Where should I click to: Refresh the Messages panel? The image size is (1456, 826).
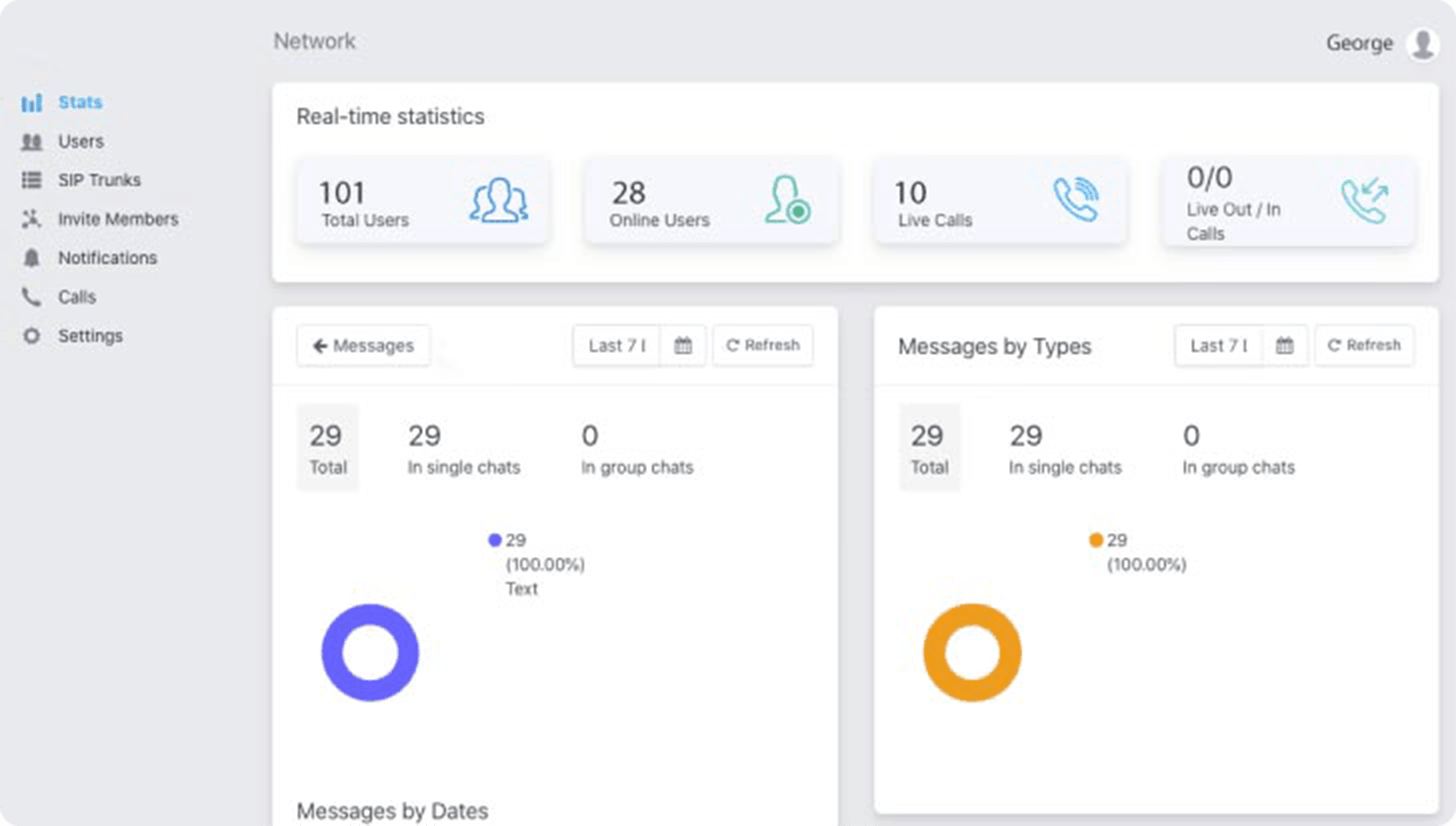pos(763,345)
